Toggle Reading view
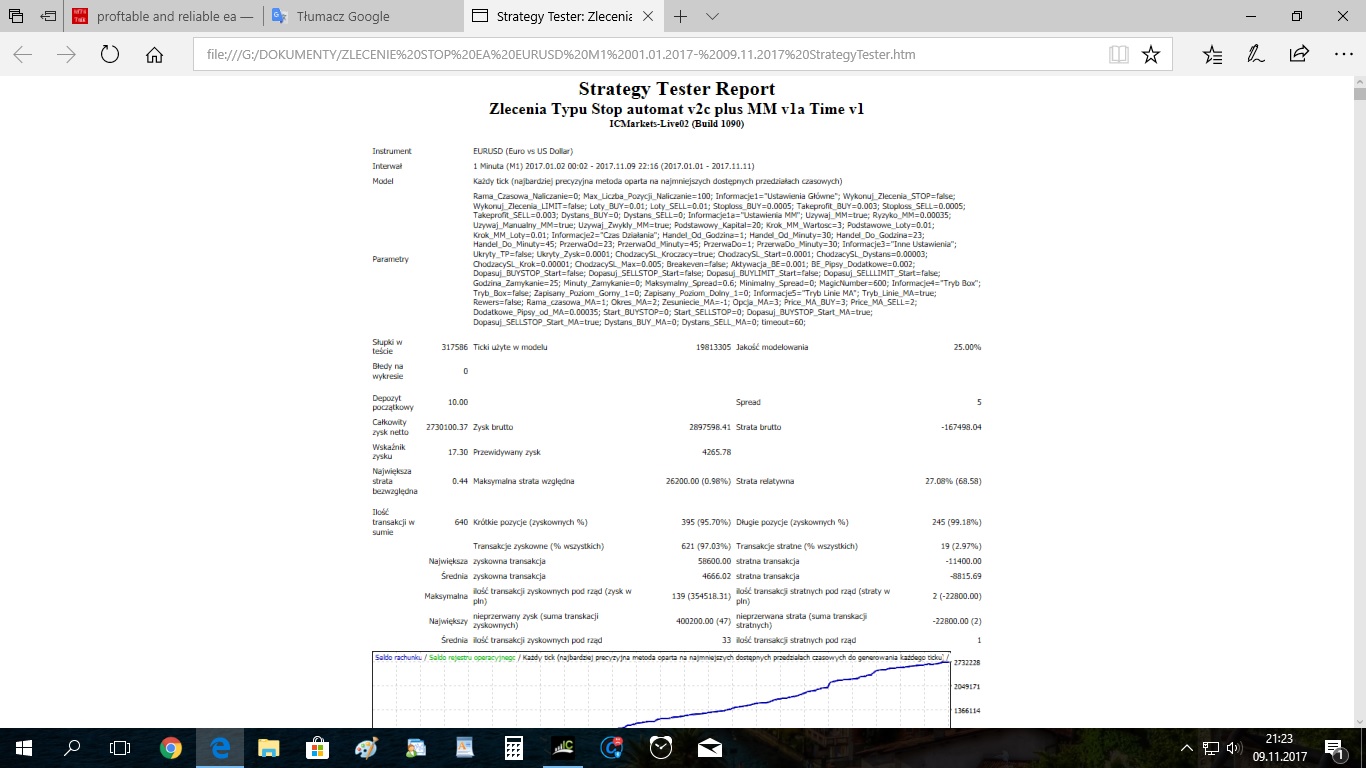The image size is (1366, 768). [1118, 55]
